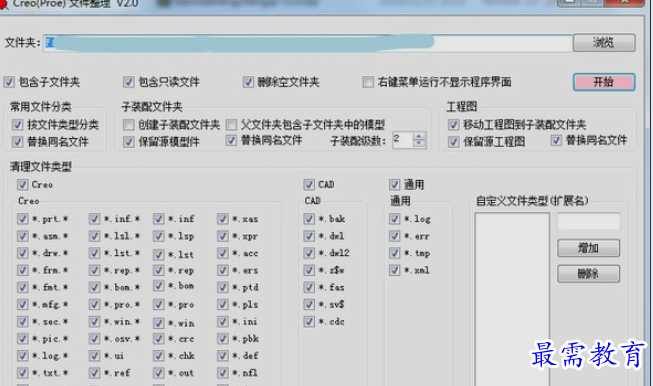Uncheck the *.prt.* file type
653x386 pixels.
pyautogui.click(x=22, y=219)
